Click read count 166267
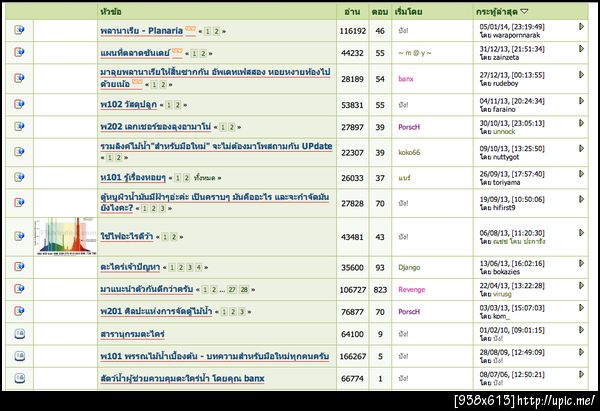The width and height of the screenshot is (600, 411). click(x=353, y=356)
